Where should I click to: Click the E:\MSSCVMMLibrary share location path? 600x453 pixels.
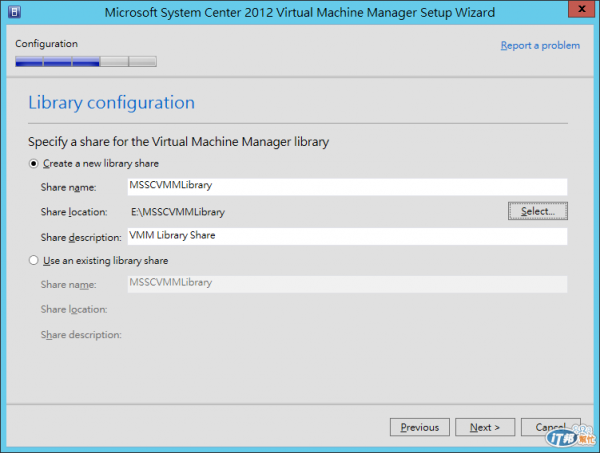tap(178, 212)
